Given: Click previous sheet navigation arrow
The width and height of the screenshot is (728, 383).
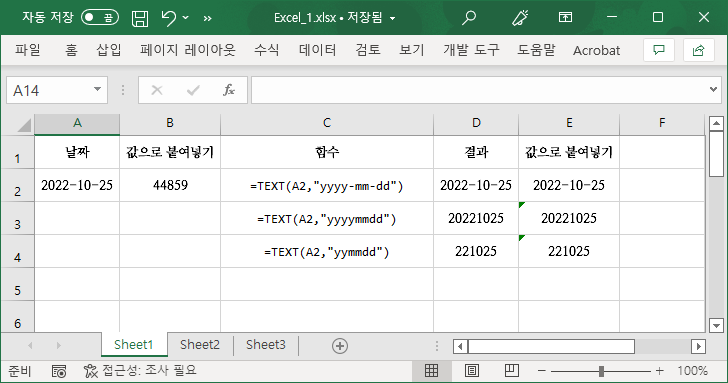Looking at the screenshot, I should click(x=30, y=345).
